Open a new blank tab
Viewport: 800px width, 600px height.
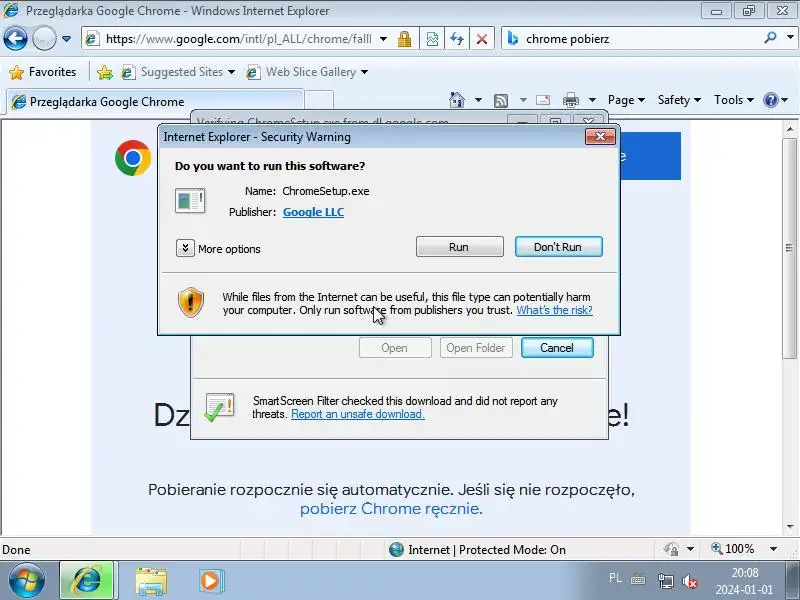(x=319, y=101)
